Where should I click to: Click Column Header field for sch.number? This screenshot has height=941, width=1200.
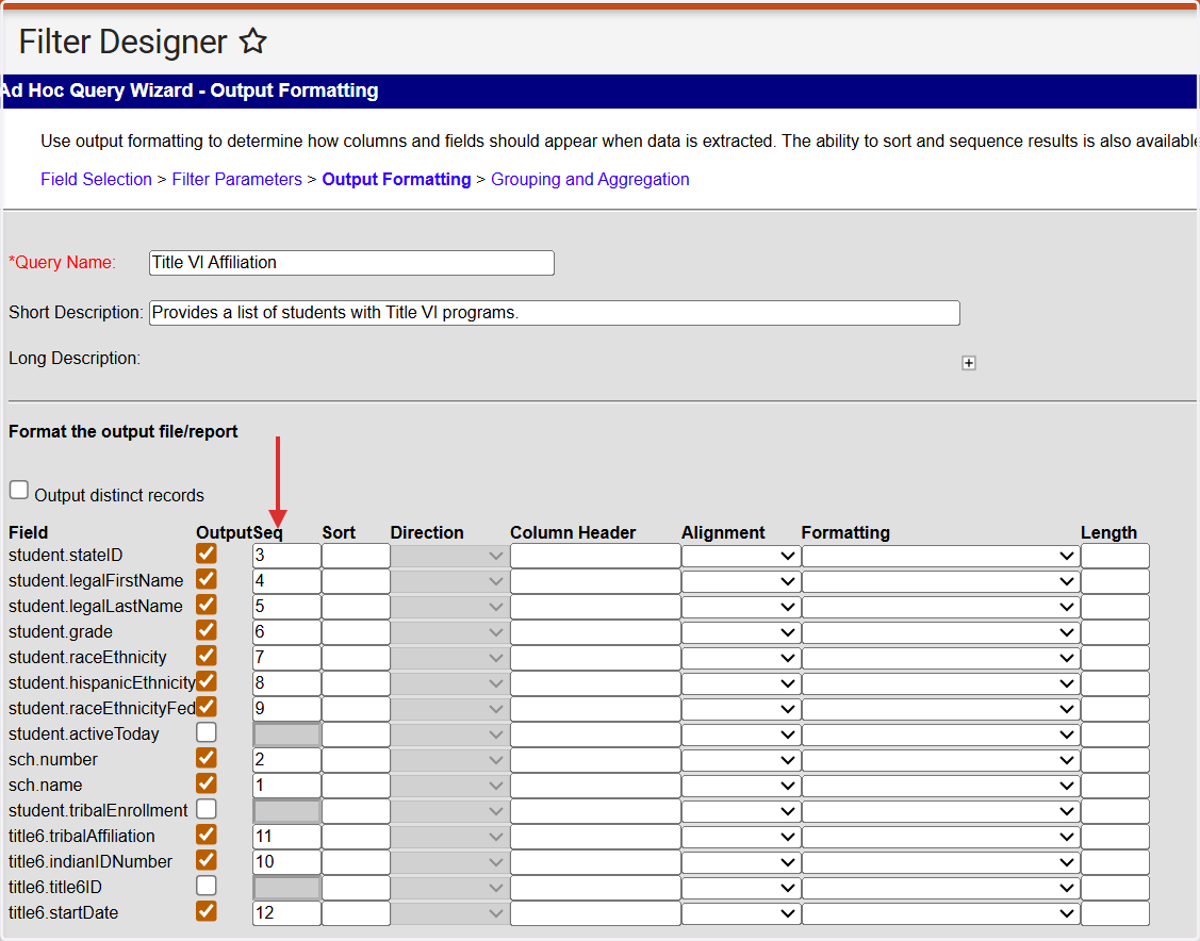coord(595,760)
